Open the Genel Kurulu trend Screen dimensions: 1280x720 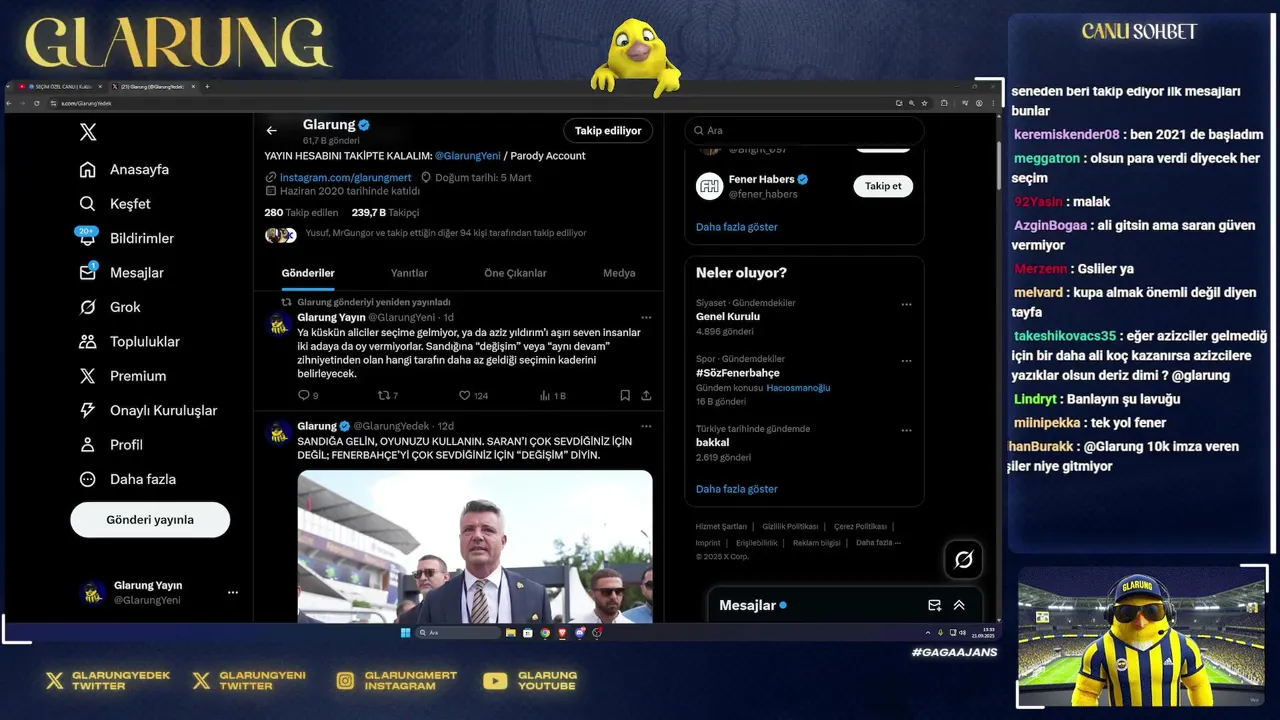click(x=728, y=316)
